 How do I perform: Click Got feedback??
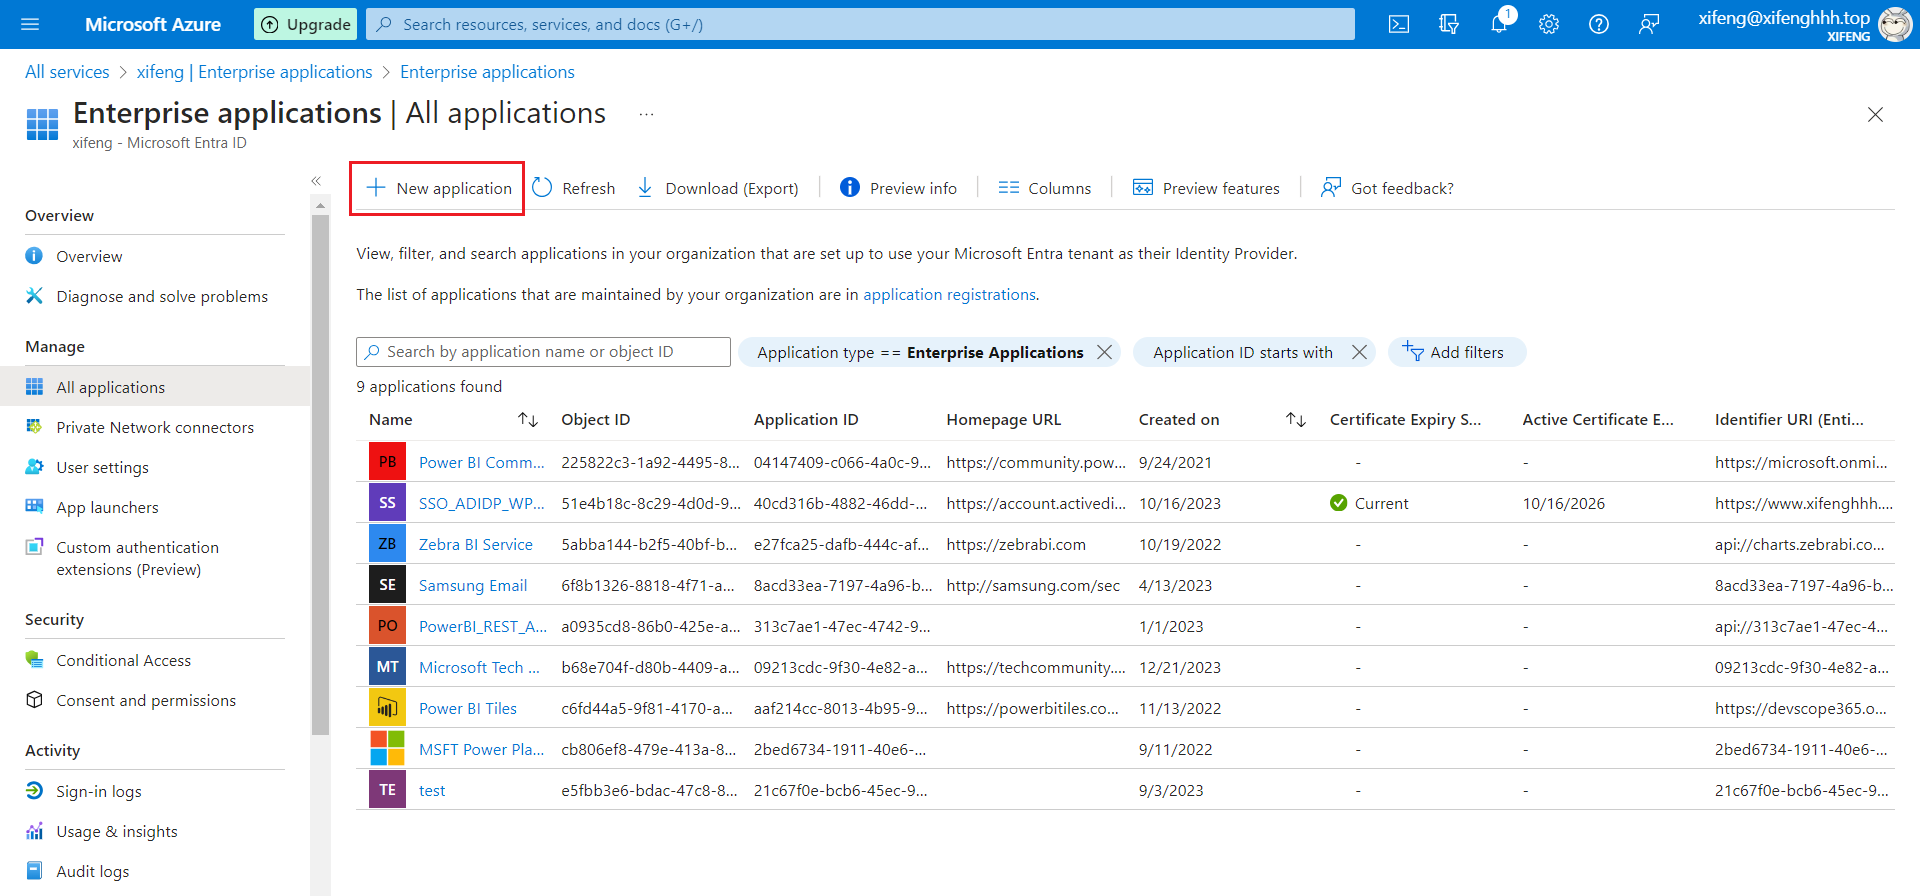[x=1387, y=188]
